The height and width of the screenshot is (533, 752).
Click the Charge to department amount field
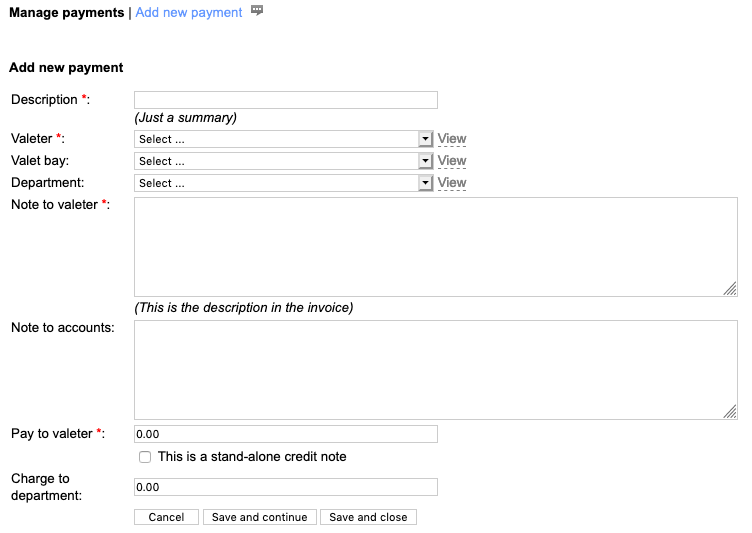pos(285,487)
